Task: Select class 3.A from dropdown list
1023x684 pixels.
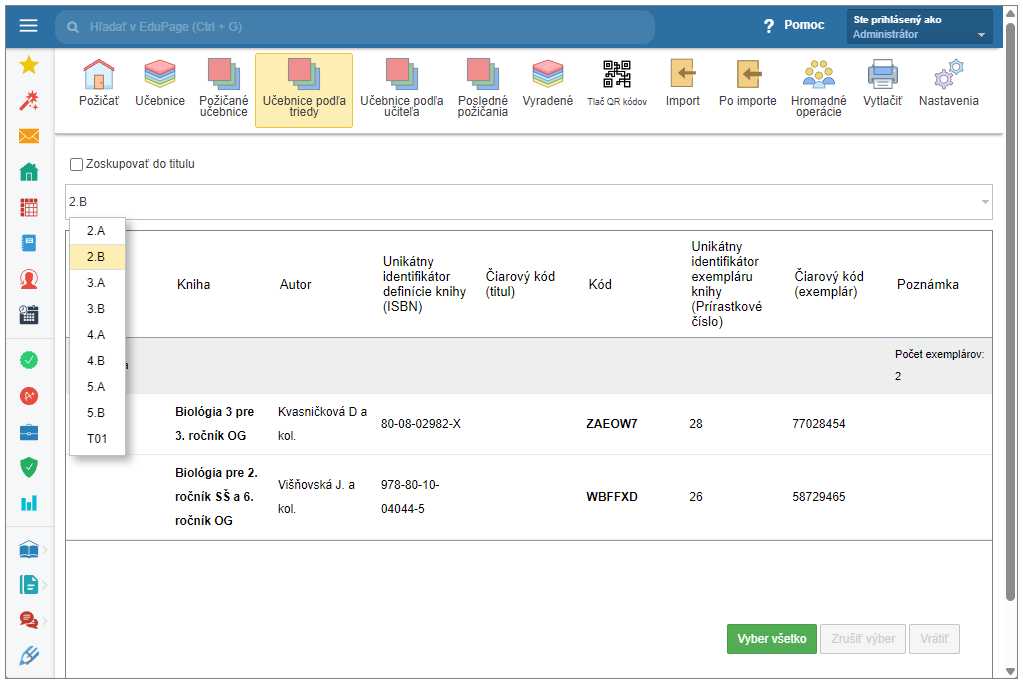Action: (96, 283)
